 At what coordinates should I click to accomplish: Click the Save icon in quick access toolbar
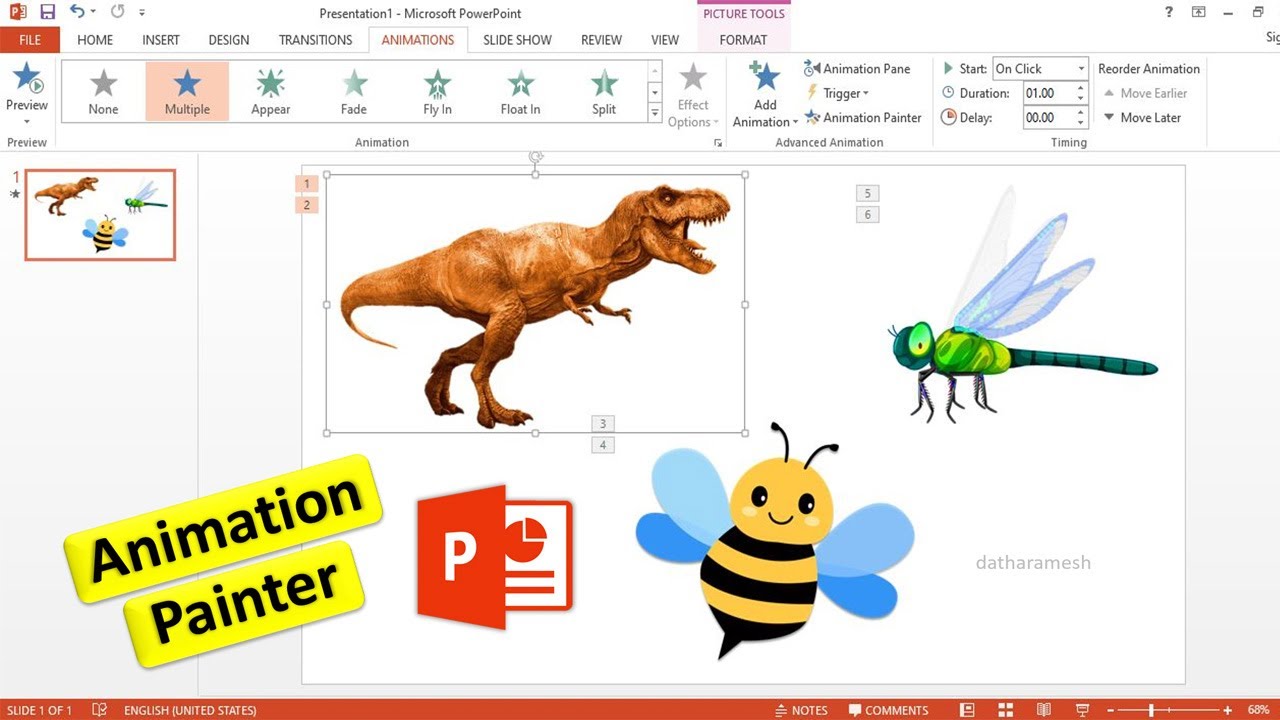(47, 13)
